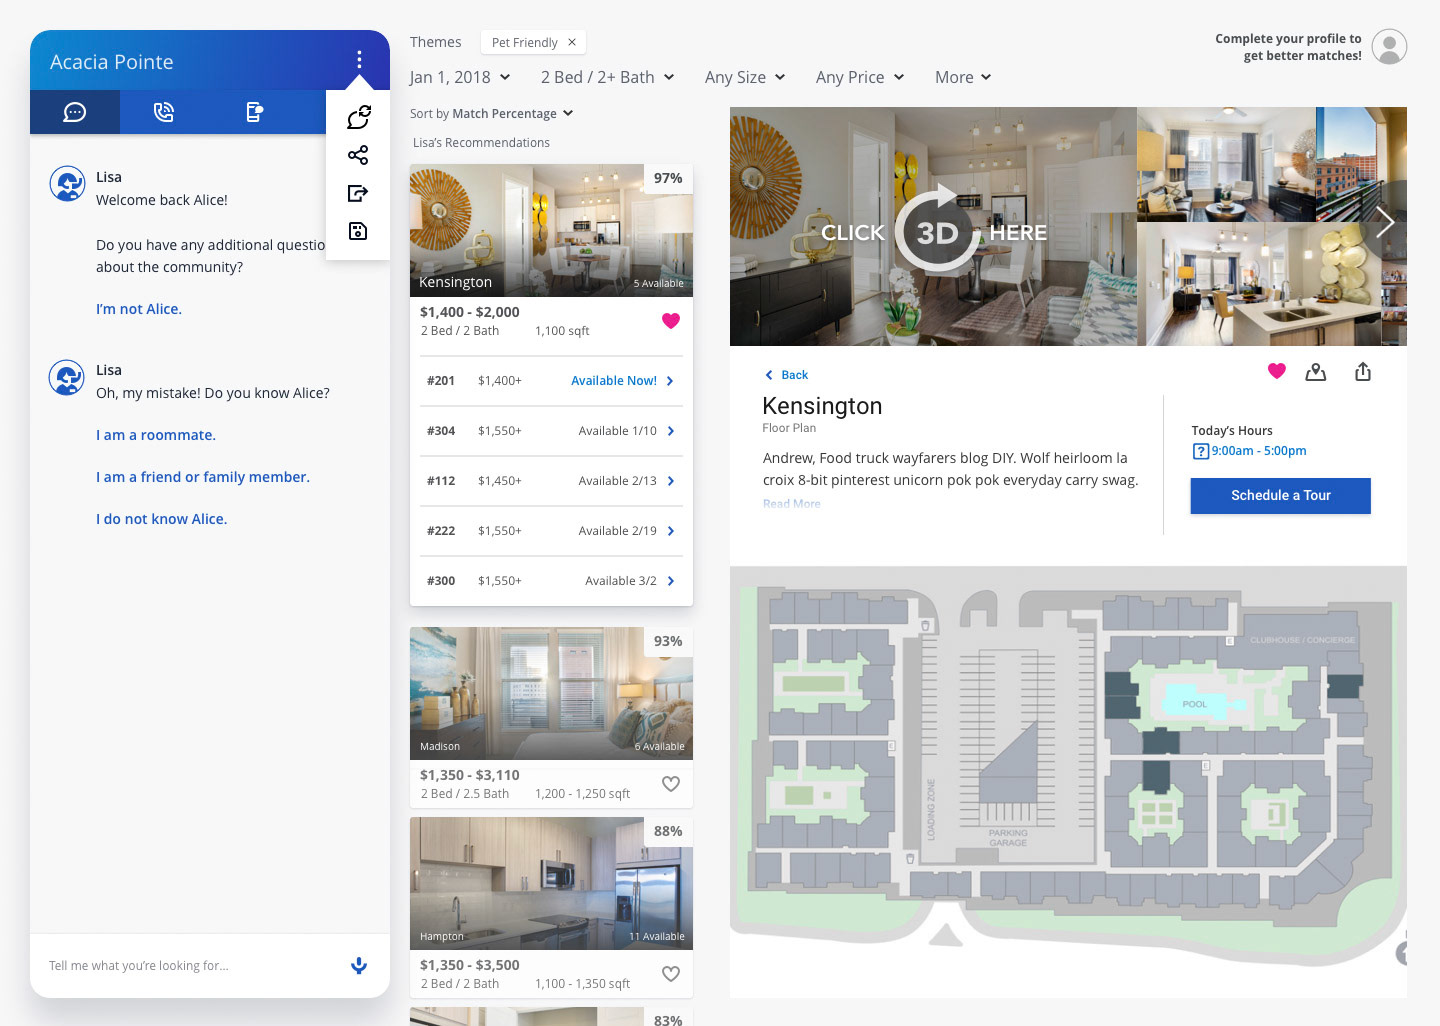The image size is (1440, 1026).
Task: Click the Hampton card photo
Action: (551, 883)
